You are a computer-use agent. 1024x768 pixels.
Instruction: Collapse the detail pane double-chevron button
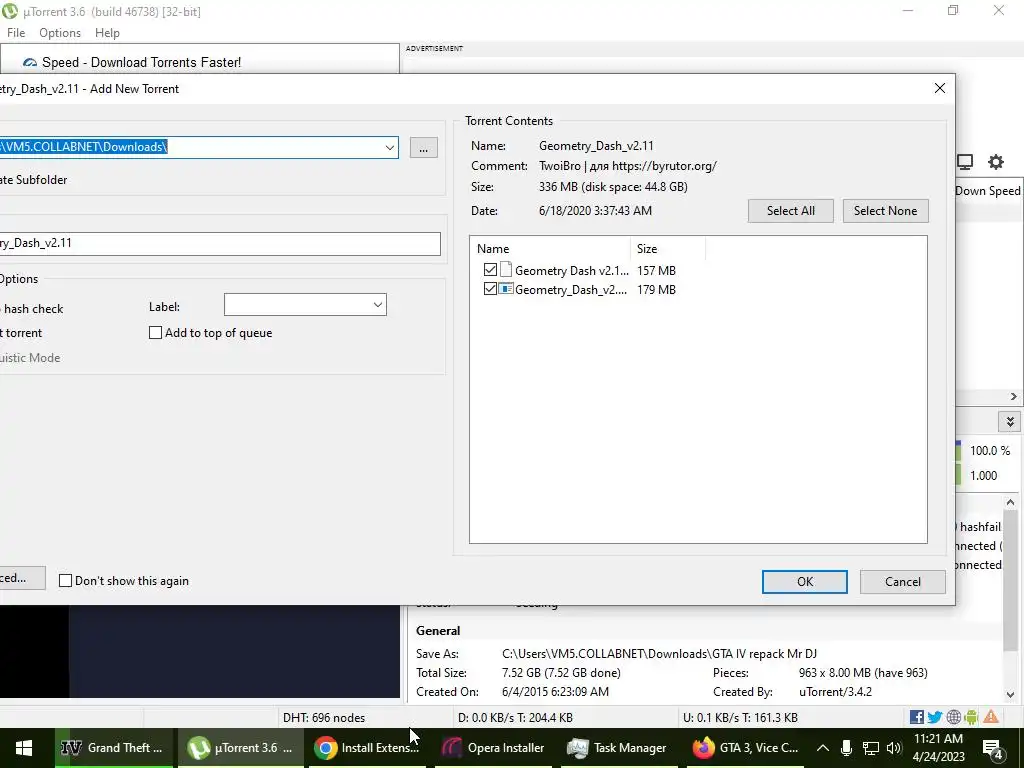point(1010,421)
